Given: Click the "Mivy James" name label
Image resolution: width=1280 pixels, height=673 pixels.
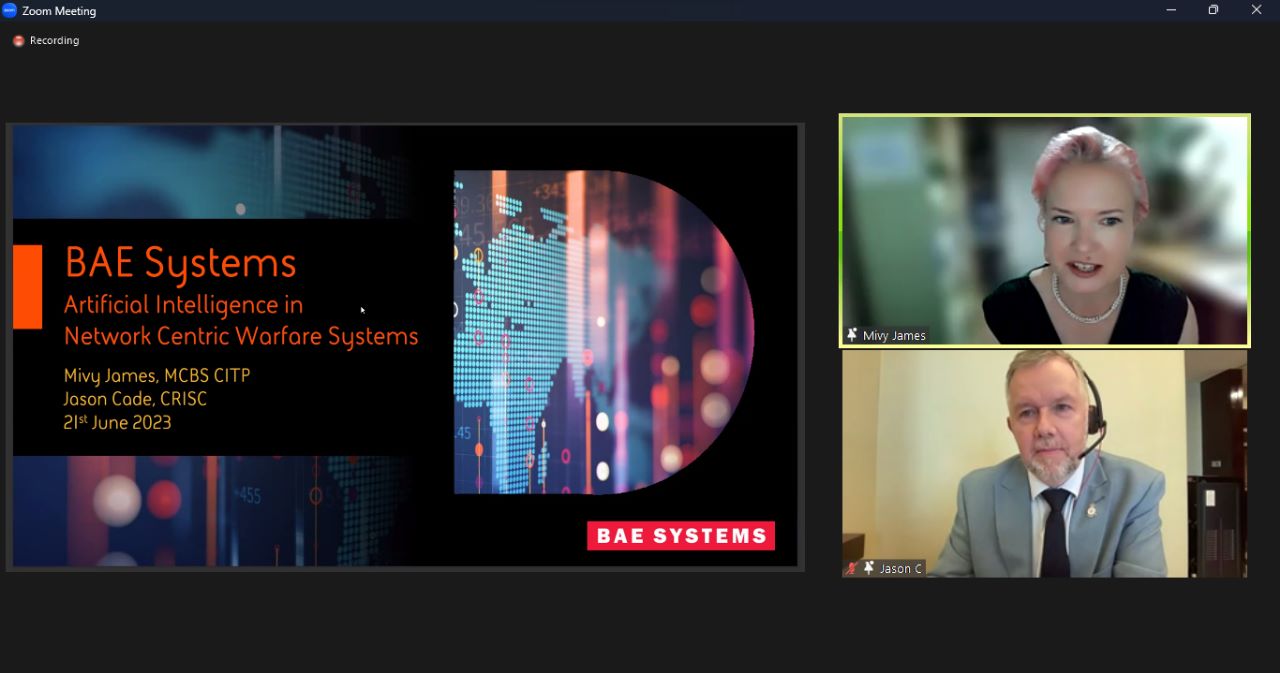Looking at the screenshot, I should 894,336.
